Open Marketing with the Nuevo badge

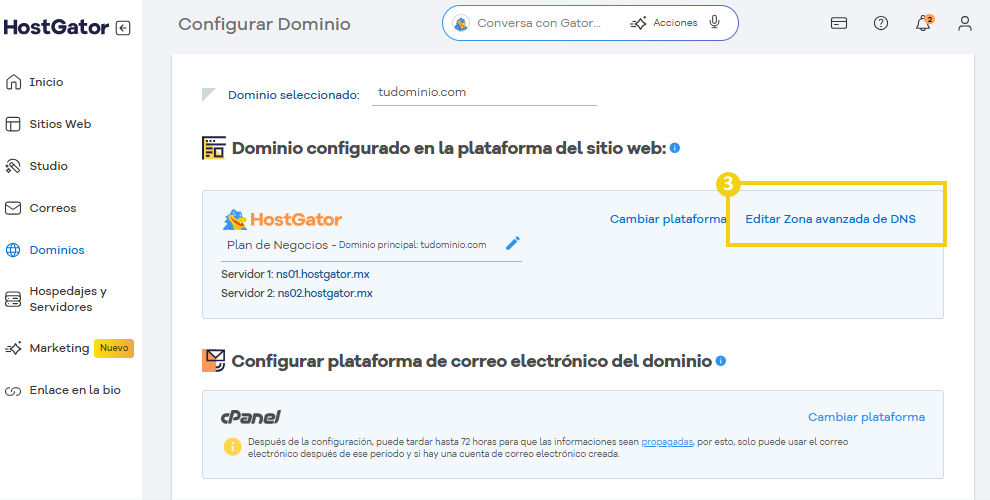(60, 348)
